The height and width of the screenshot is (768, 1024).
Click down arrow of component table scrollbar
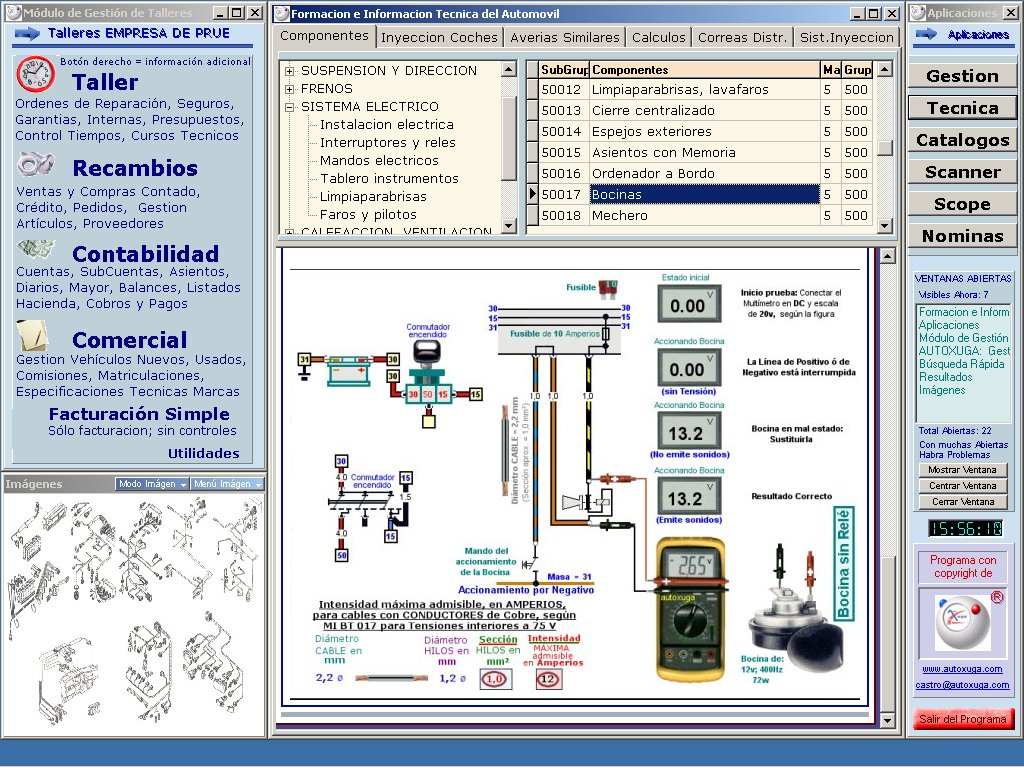[x=885, y=226]
